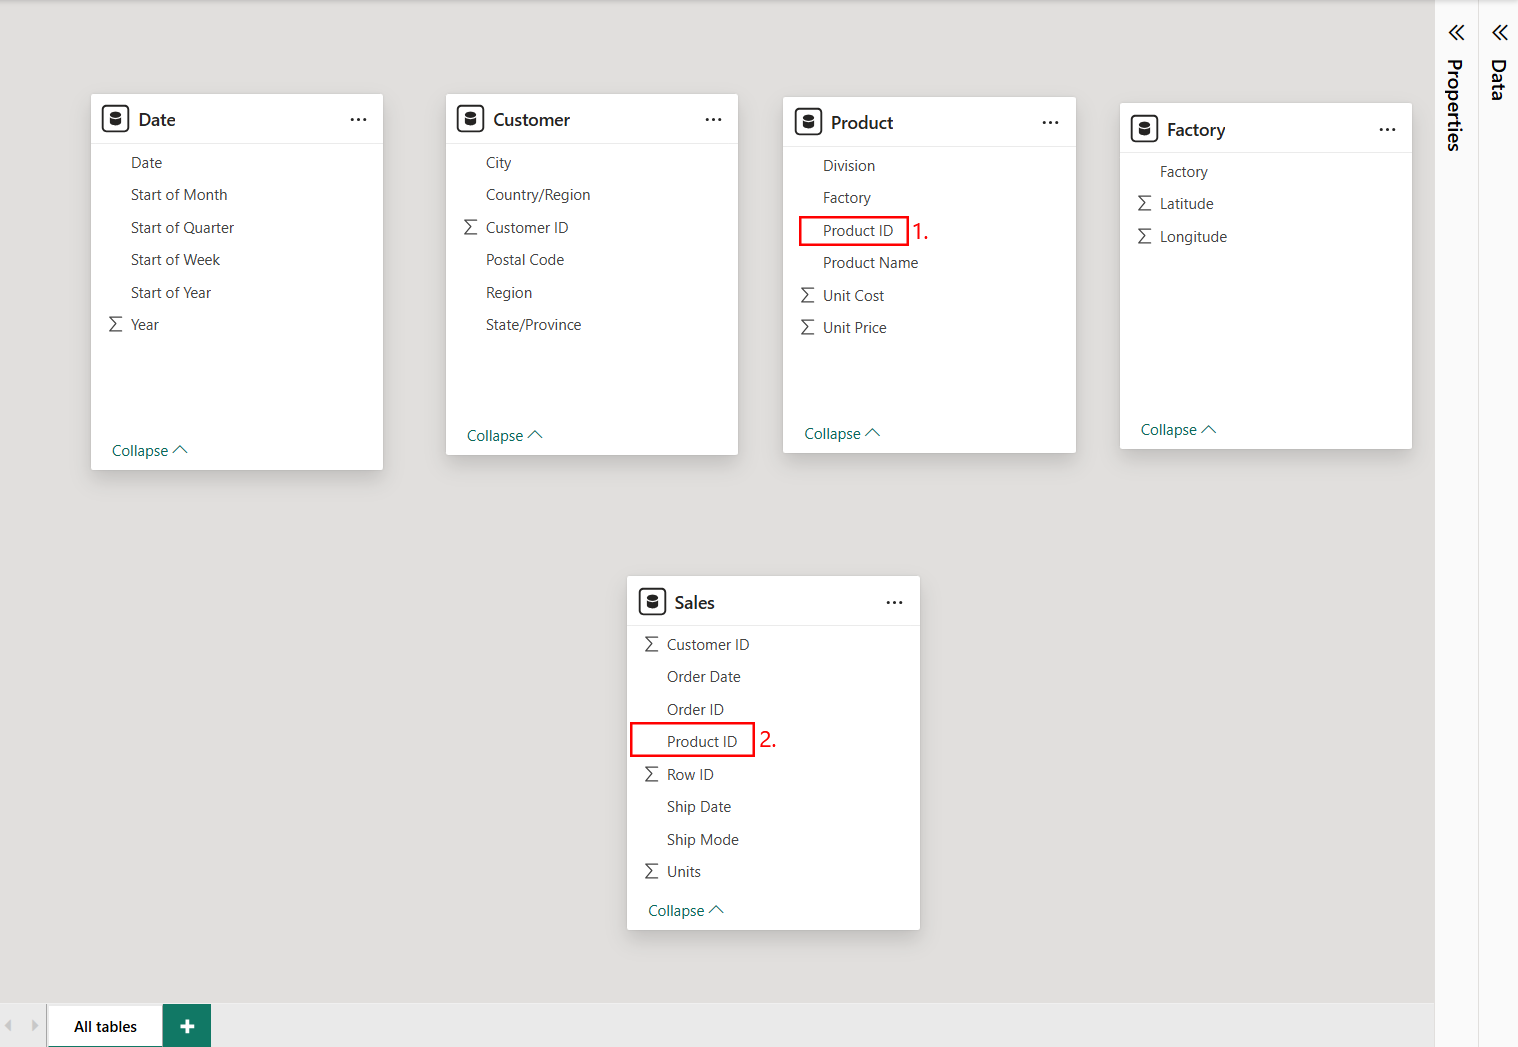Select Latitude field in Factory table
Viewport: 1518px width, 1047px height.
coord(1187,204)
